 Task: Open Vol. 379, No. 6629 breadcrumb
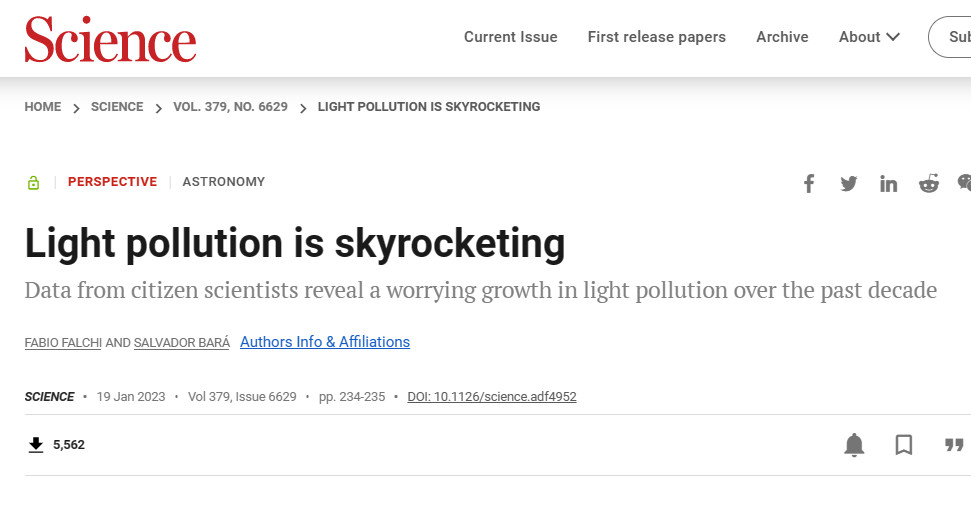[230, 107]
